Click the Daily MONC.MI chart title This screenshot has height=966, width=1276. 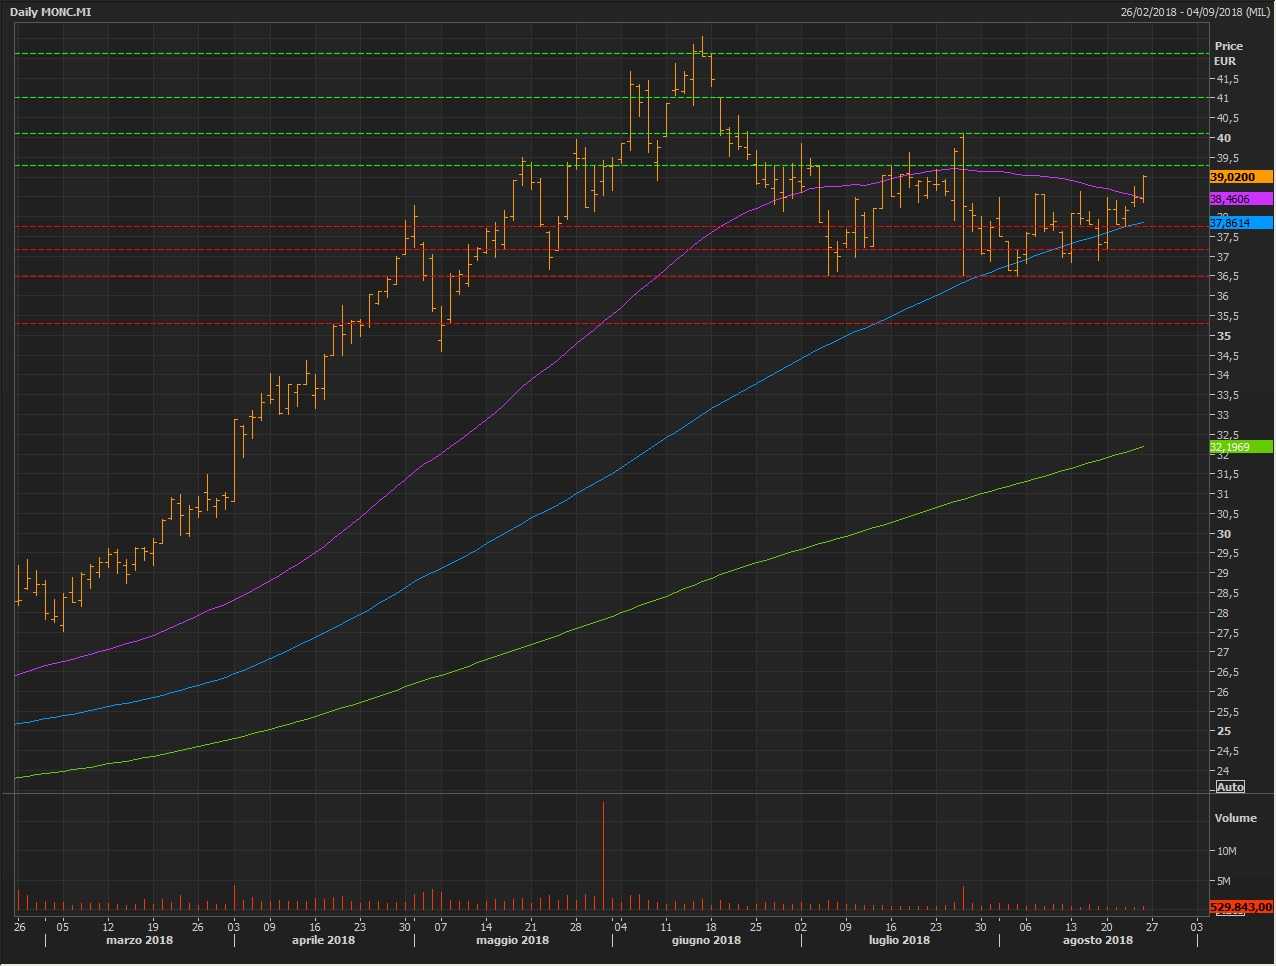pyautogui.click(x=51, y=12)
